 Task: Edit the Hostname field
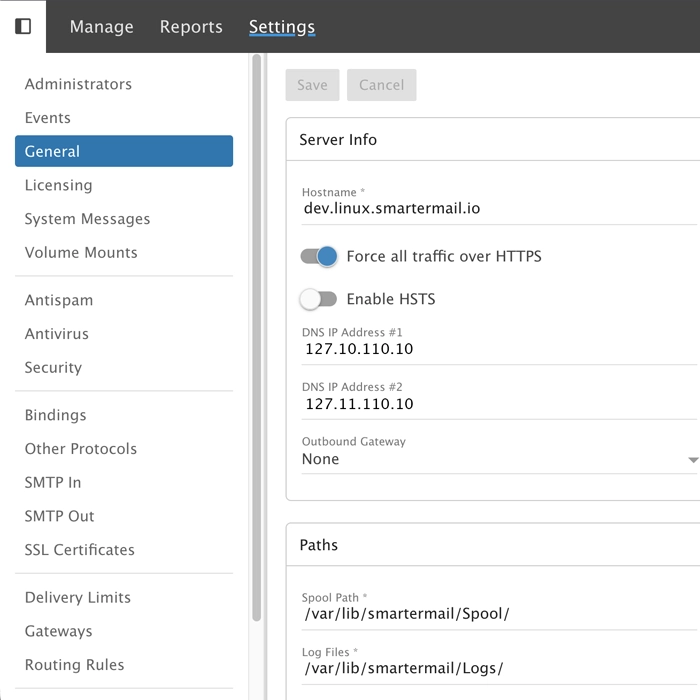point(500,208)
